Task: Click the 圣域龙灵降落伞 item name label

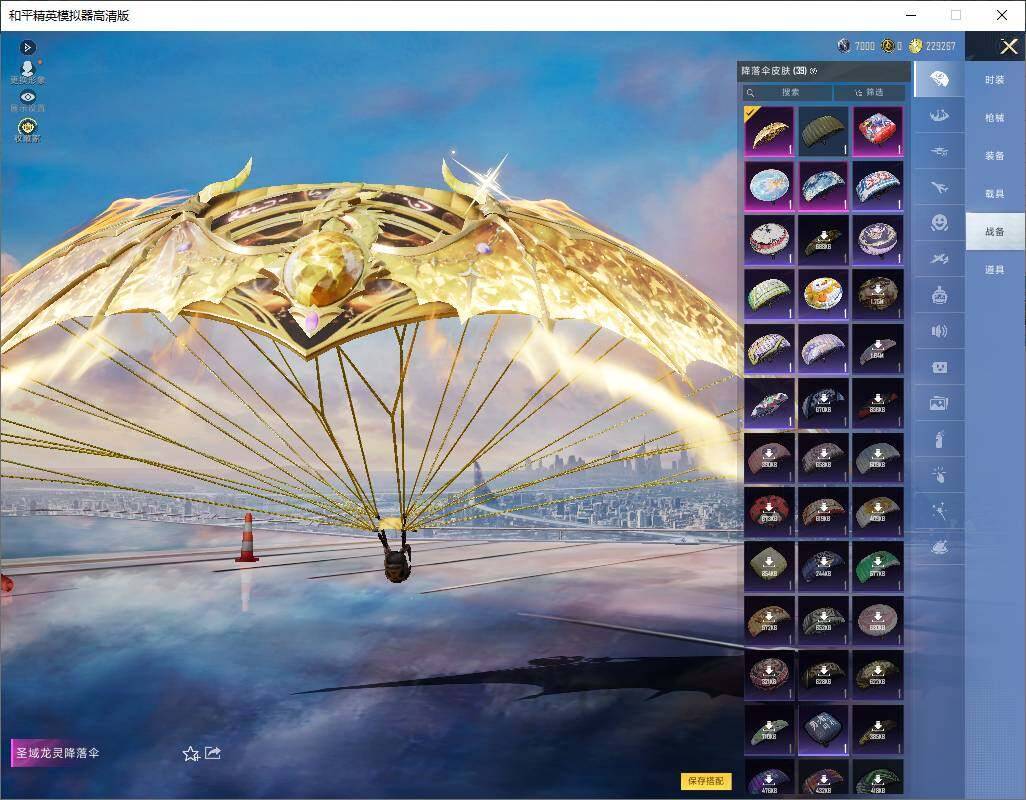Action: pos(58,753)
